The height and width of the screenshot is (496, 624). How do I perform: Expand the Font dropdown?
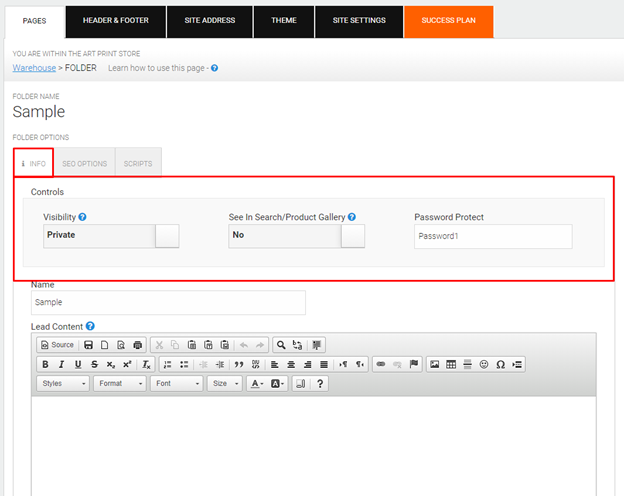tap(176, 383)
